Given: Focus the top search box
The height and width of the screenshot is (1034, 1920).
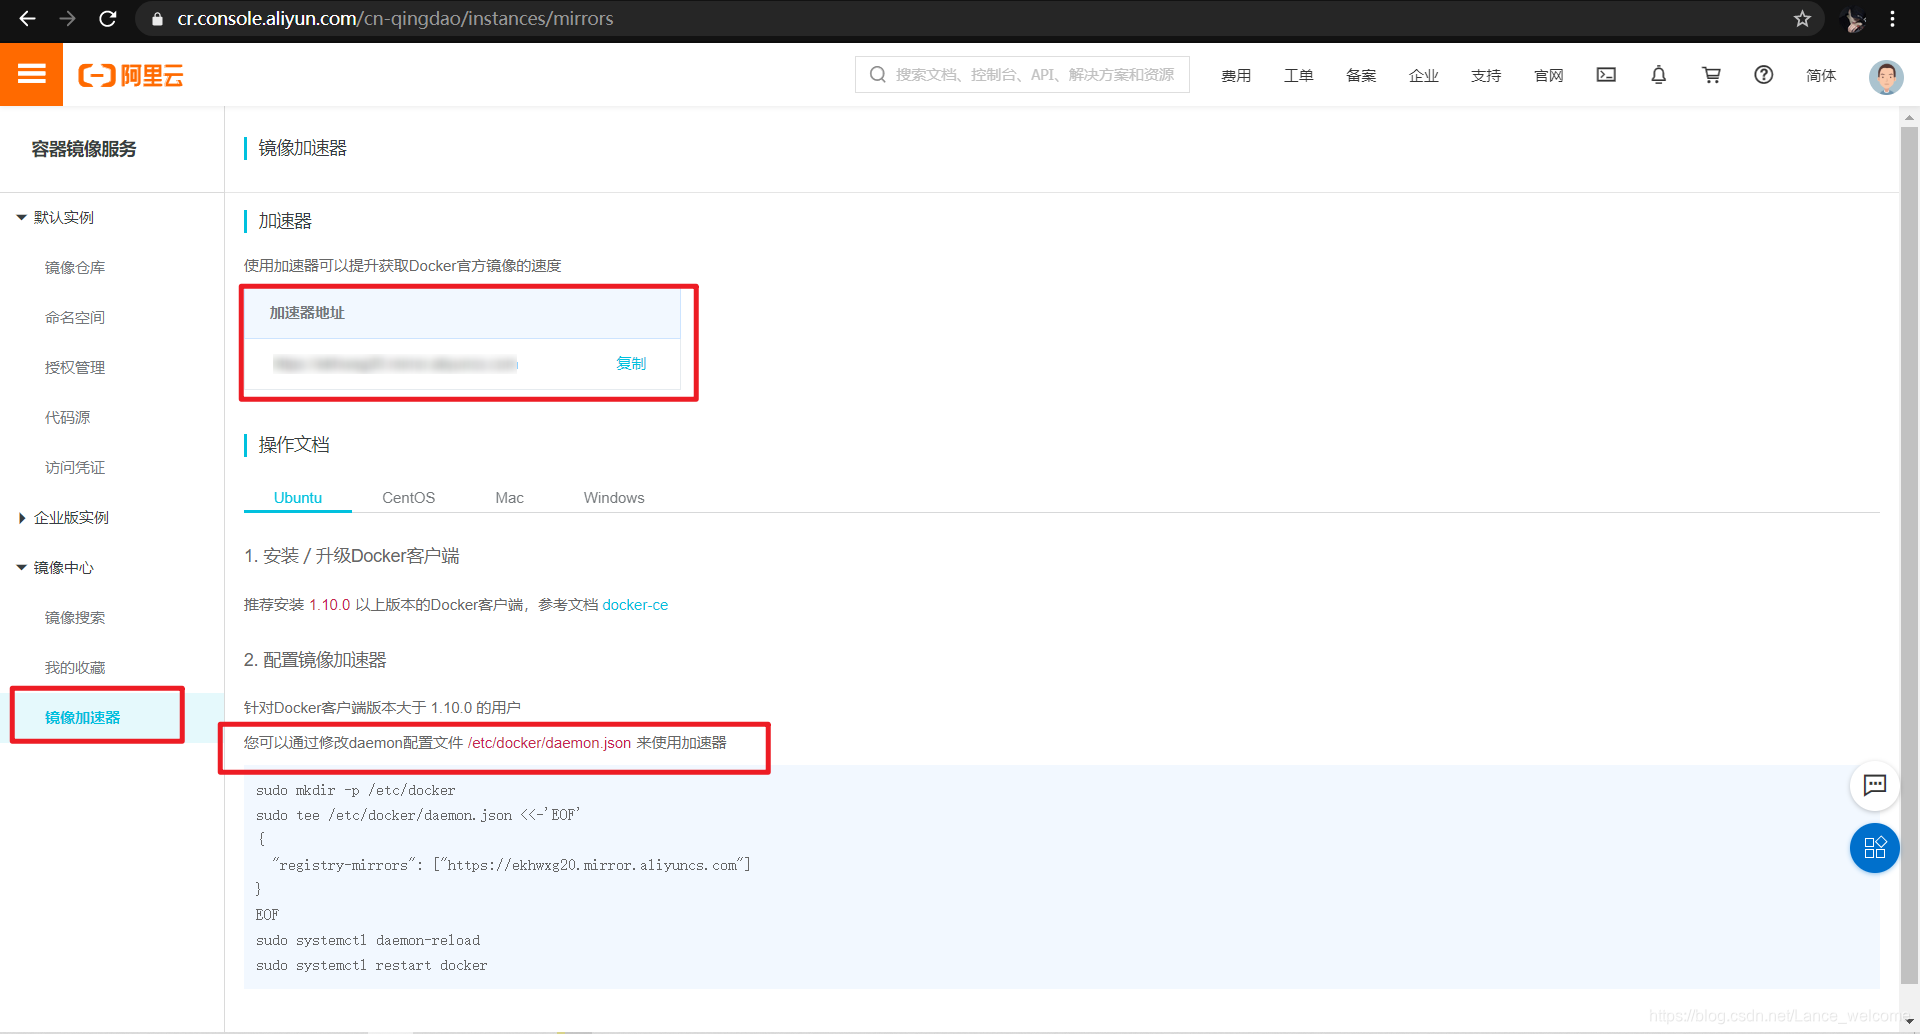Looking at the screenshot, I should pyautogui.click(x=1022, y=74).
